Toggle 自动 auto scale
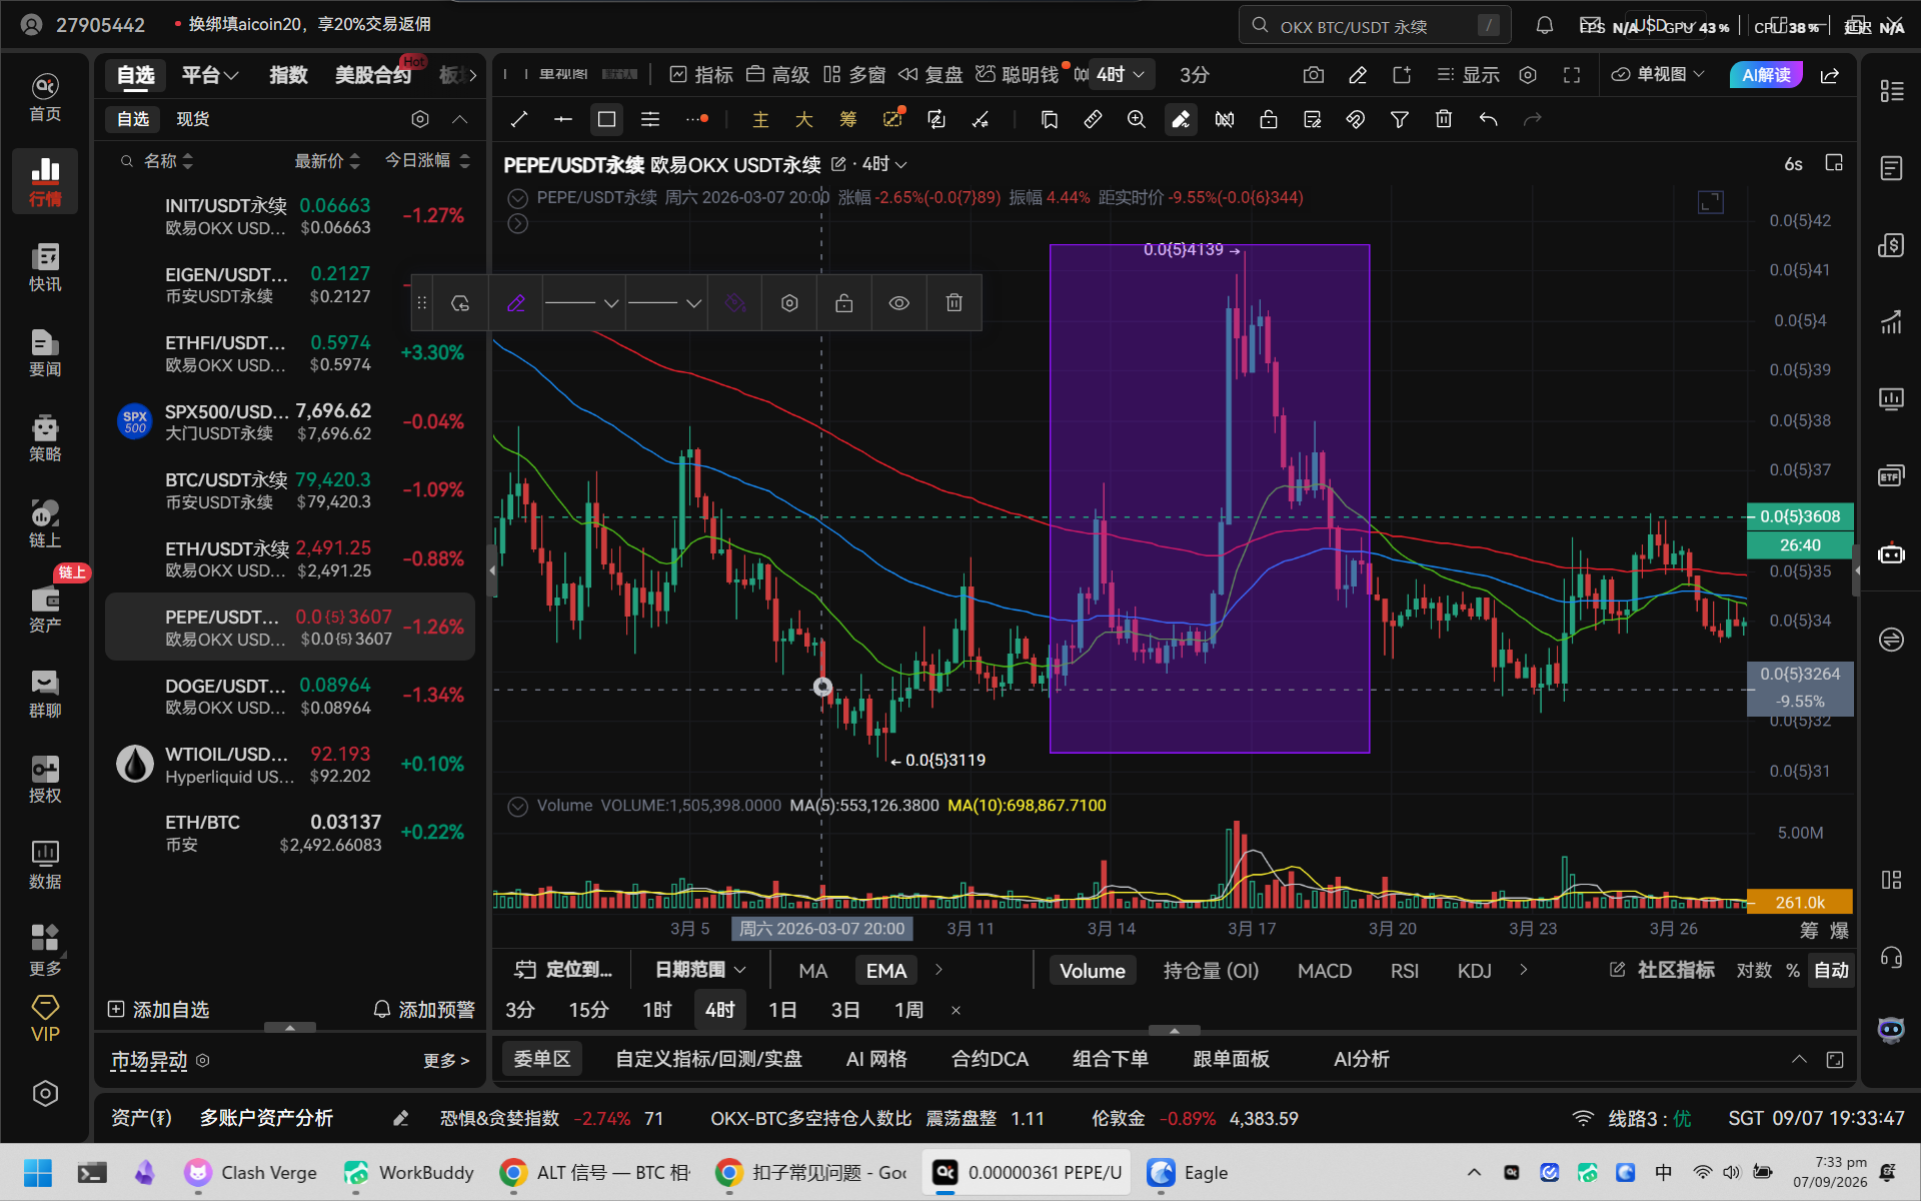The height and width of the screenshot is (1201, 1921). (1832, 970)
